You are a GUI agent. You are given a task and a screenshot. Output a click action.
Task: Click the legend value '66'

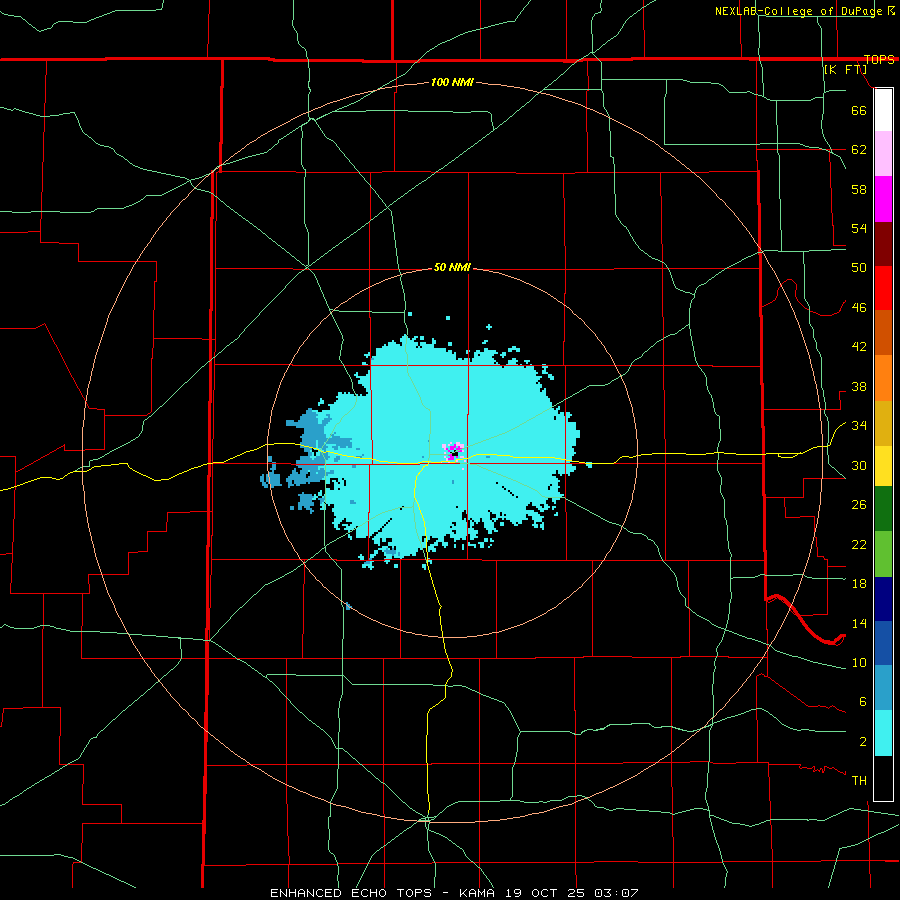pyautogui.click(x=859, y=110)
